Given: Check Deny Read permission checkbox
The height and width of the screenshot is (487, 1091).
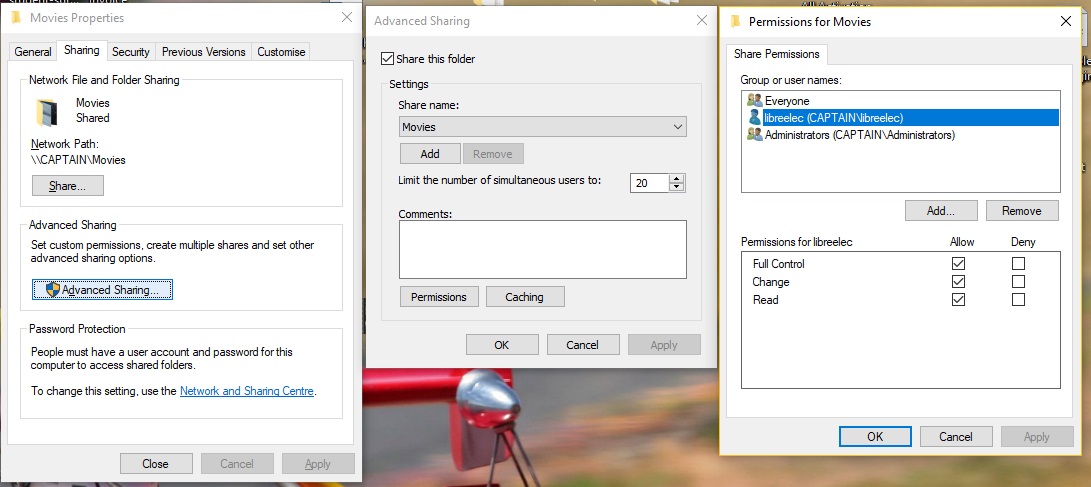Looking at the screenshot, I should point(1018,300).
